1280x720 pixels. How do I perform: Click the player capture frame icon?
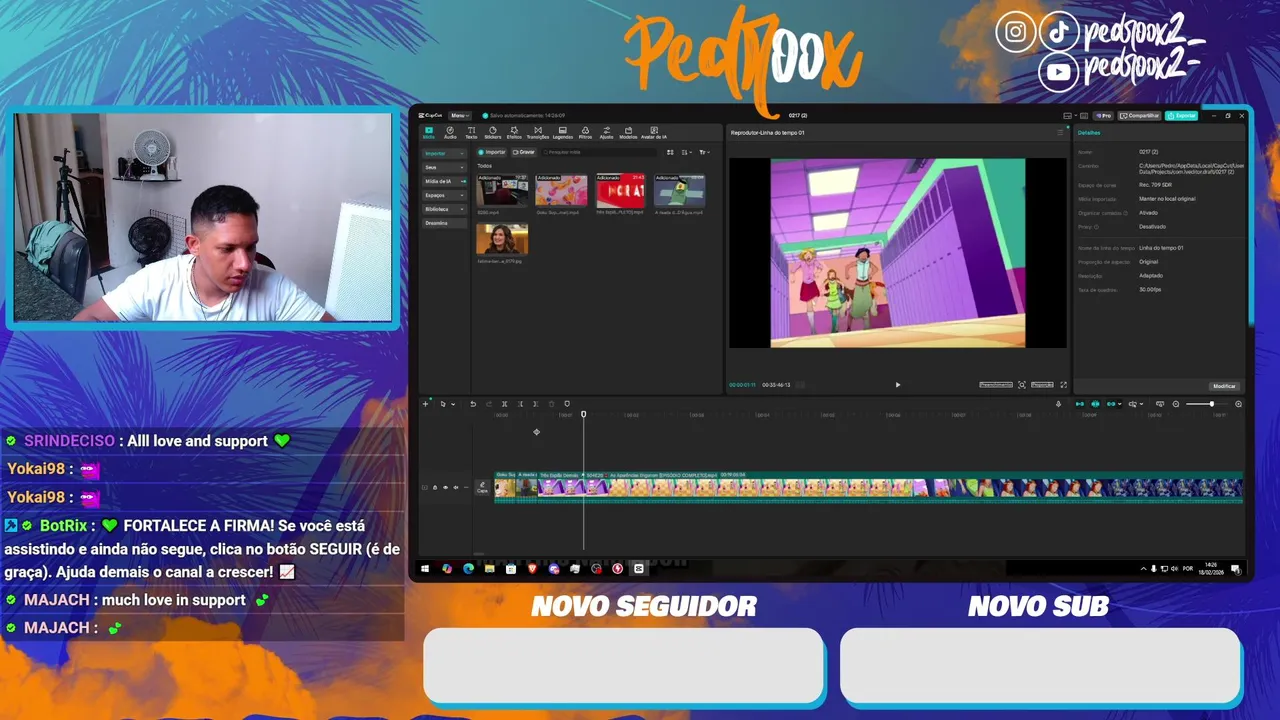click(x=1021, y=384)
